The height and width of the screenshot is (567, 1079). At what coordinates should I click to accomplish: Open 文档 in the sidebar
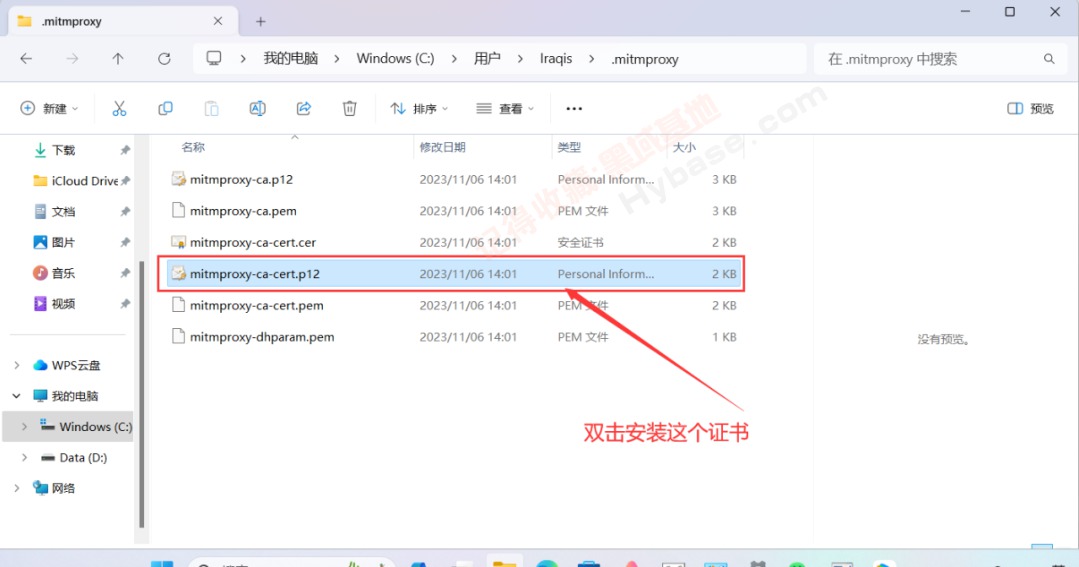coord(63,211)
